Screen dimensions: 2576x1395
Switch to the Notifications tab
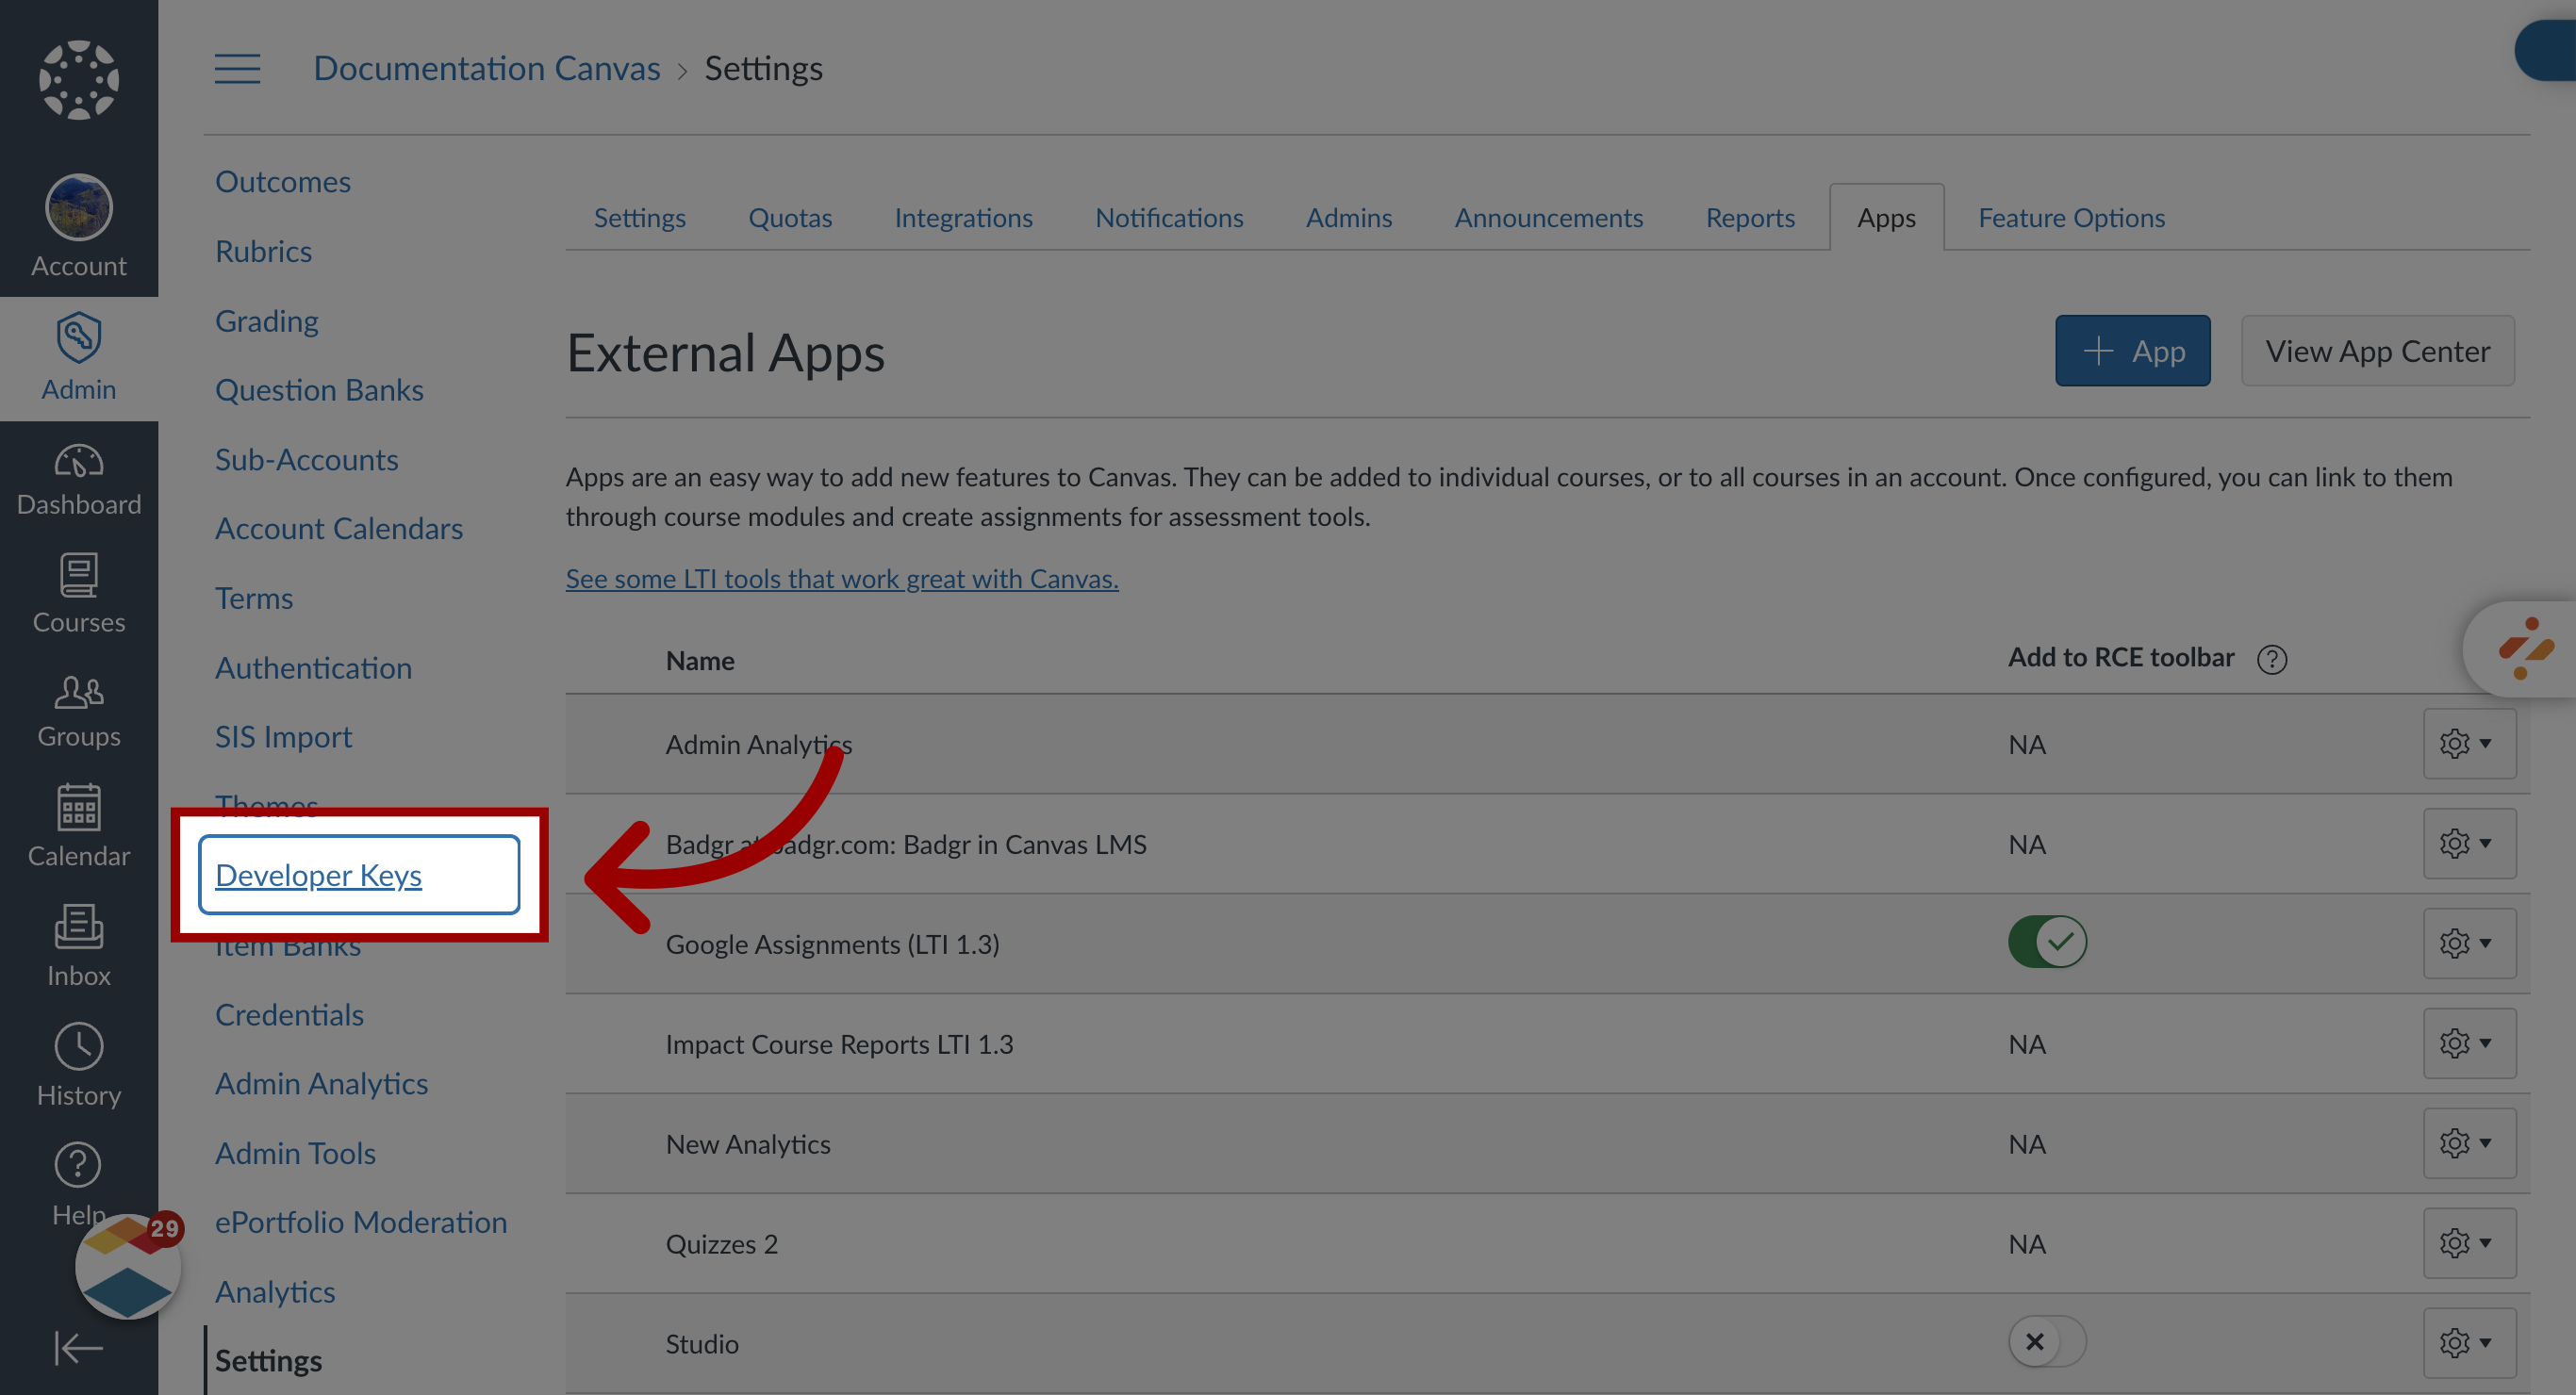tap(1169, 217)
